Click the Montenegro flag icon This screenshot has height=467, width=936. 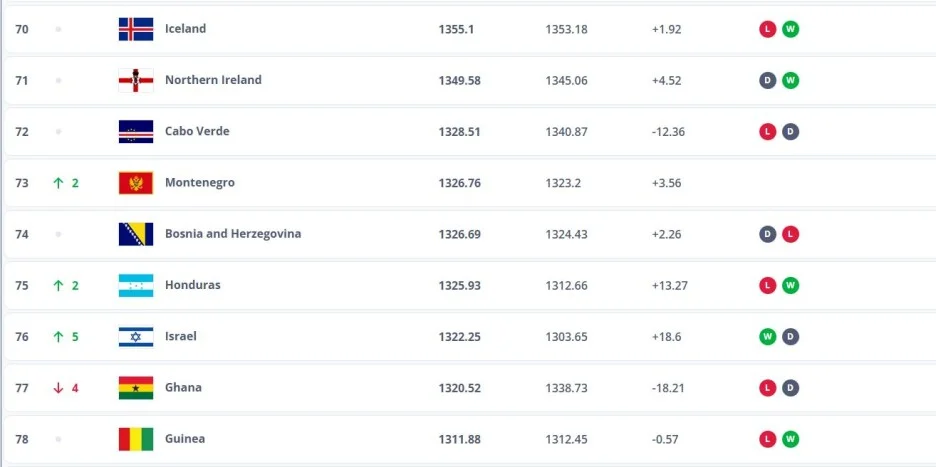pos(136,183)
